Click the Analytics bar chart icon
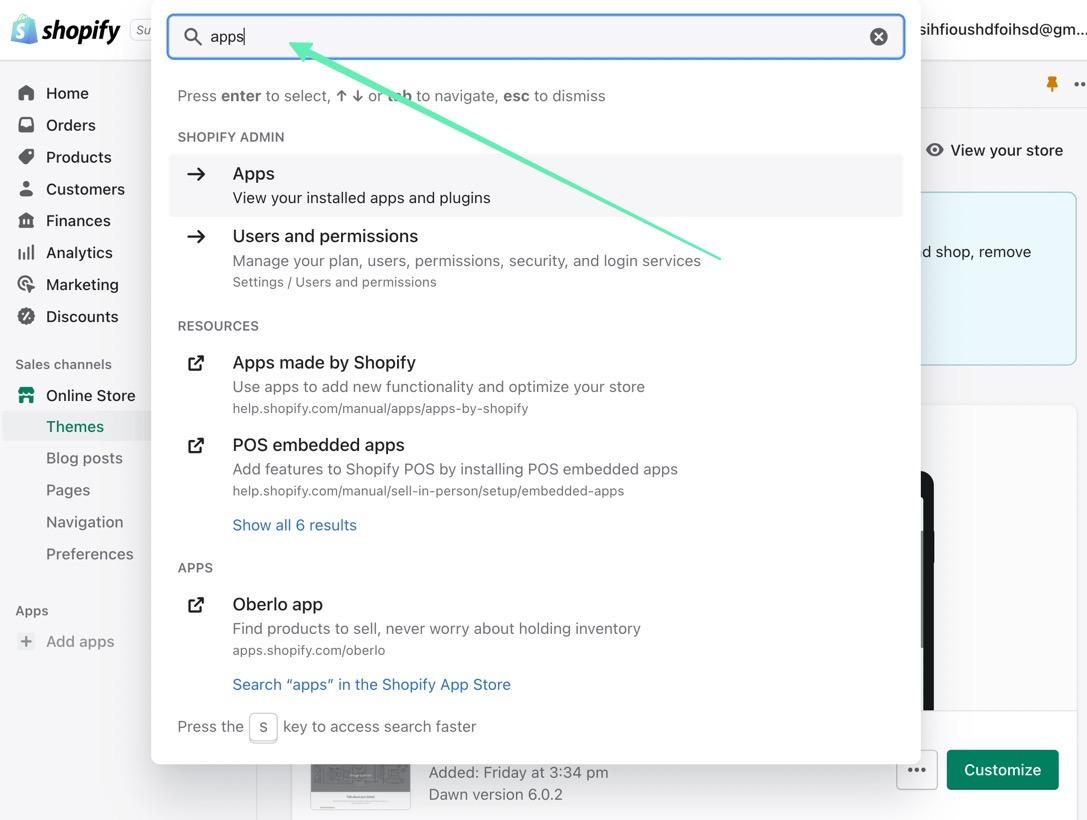 26,252
